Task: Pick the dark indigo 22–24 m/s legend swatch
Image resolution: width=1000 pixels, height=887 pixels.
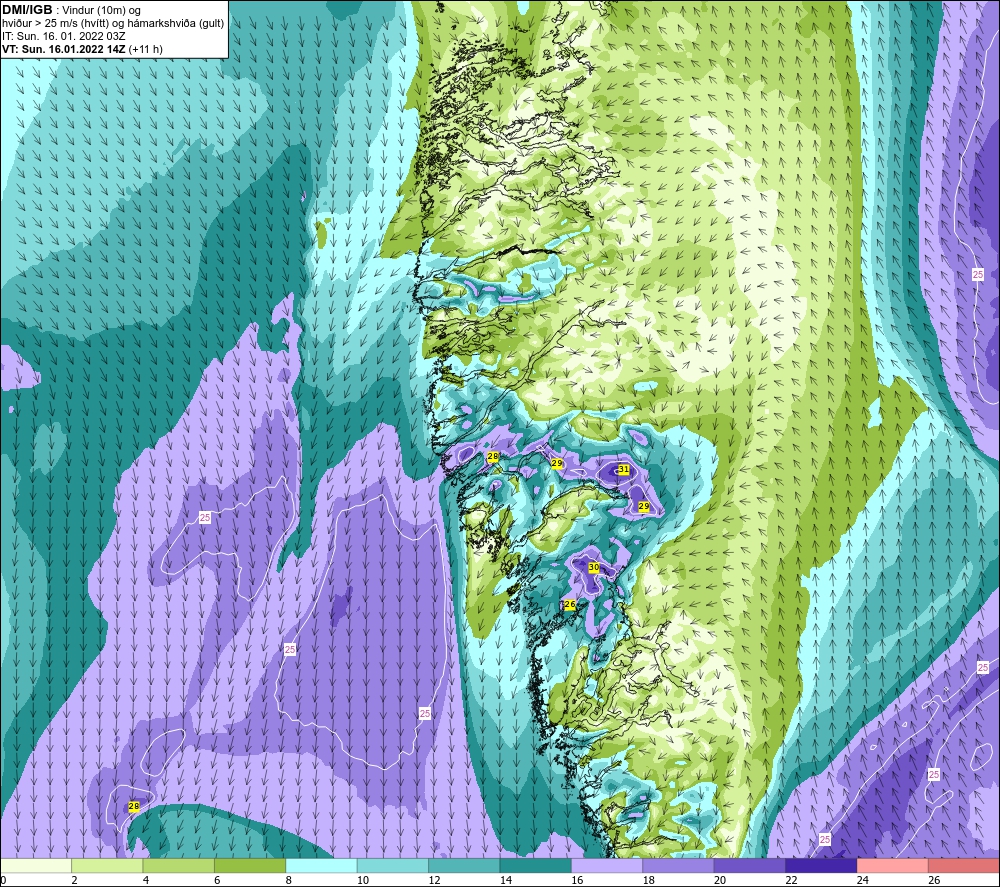Action: point(821,865)
